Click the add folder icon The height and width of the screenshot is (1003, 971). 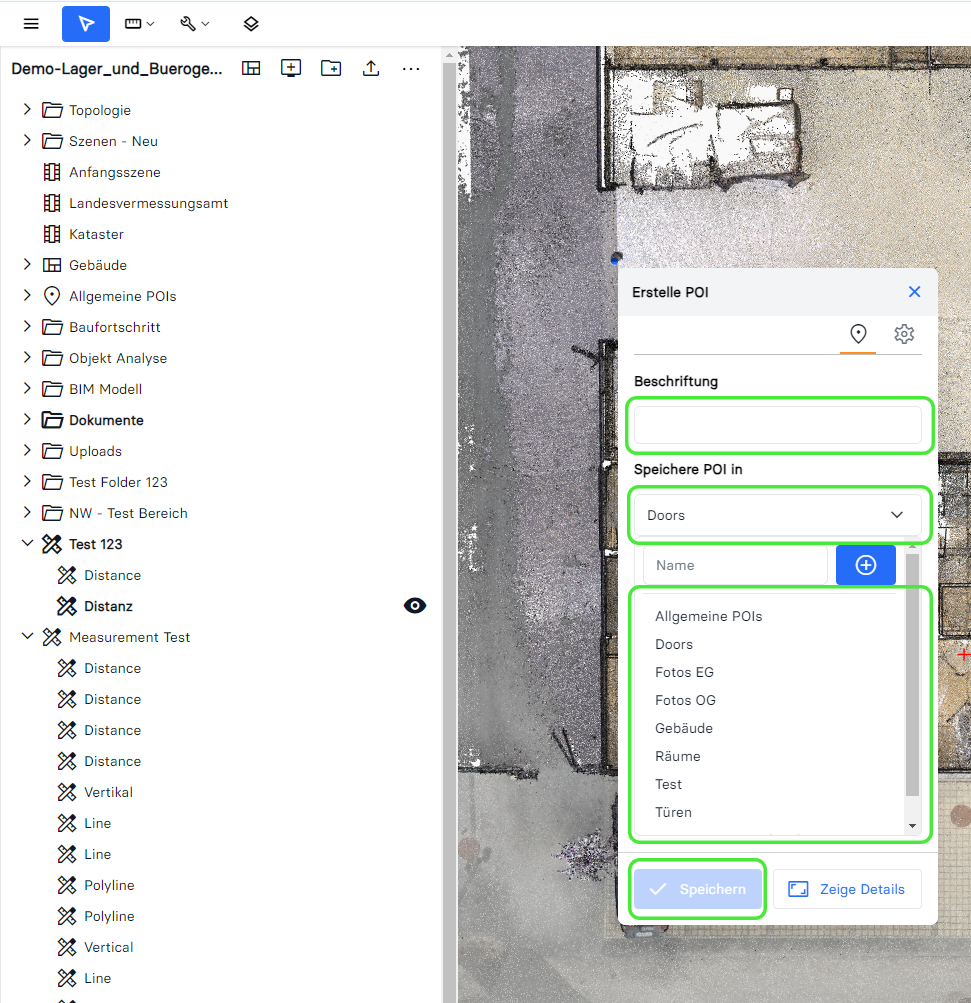331,68
